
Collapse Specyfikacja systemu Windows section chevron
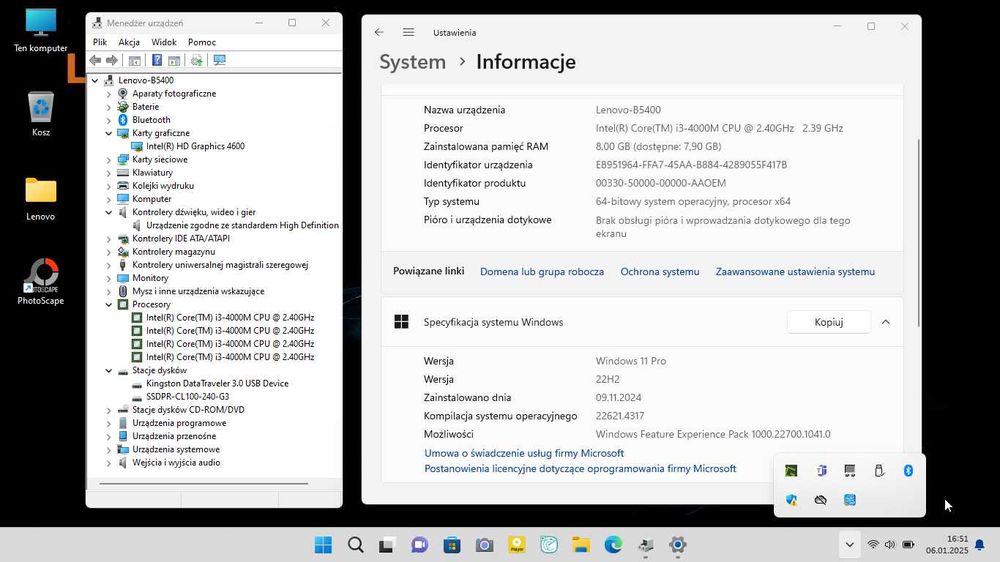tap(886, 322)
